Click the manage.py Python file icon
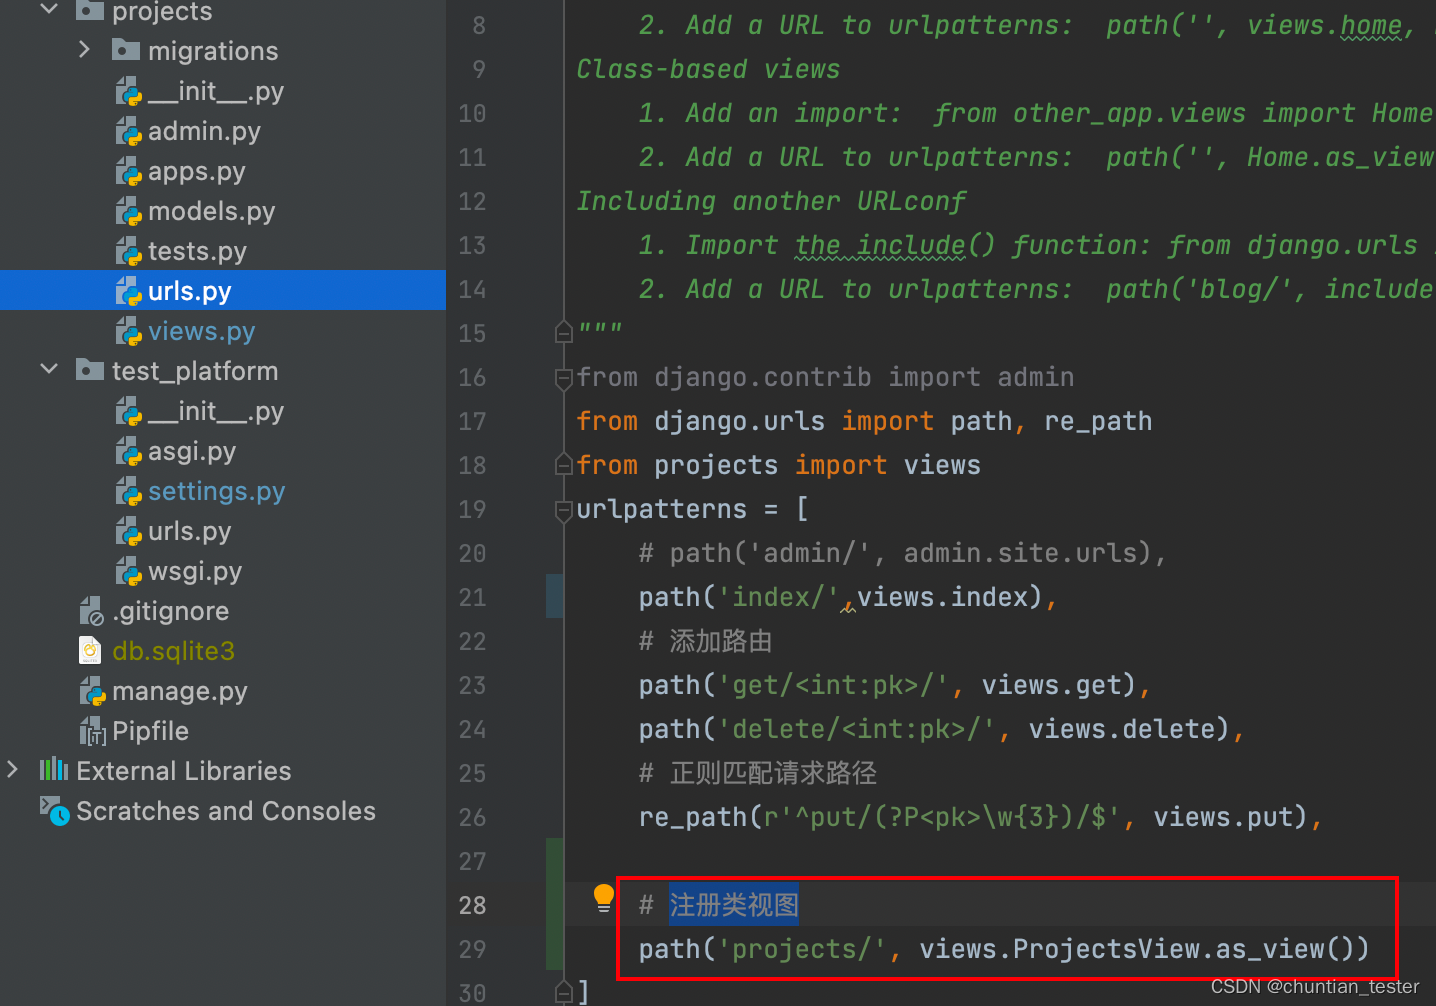This screenshot has width=1436, height=1006. coord(92,691)
